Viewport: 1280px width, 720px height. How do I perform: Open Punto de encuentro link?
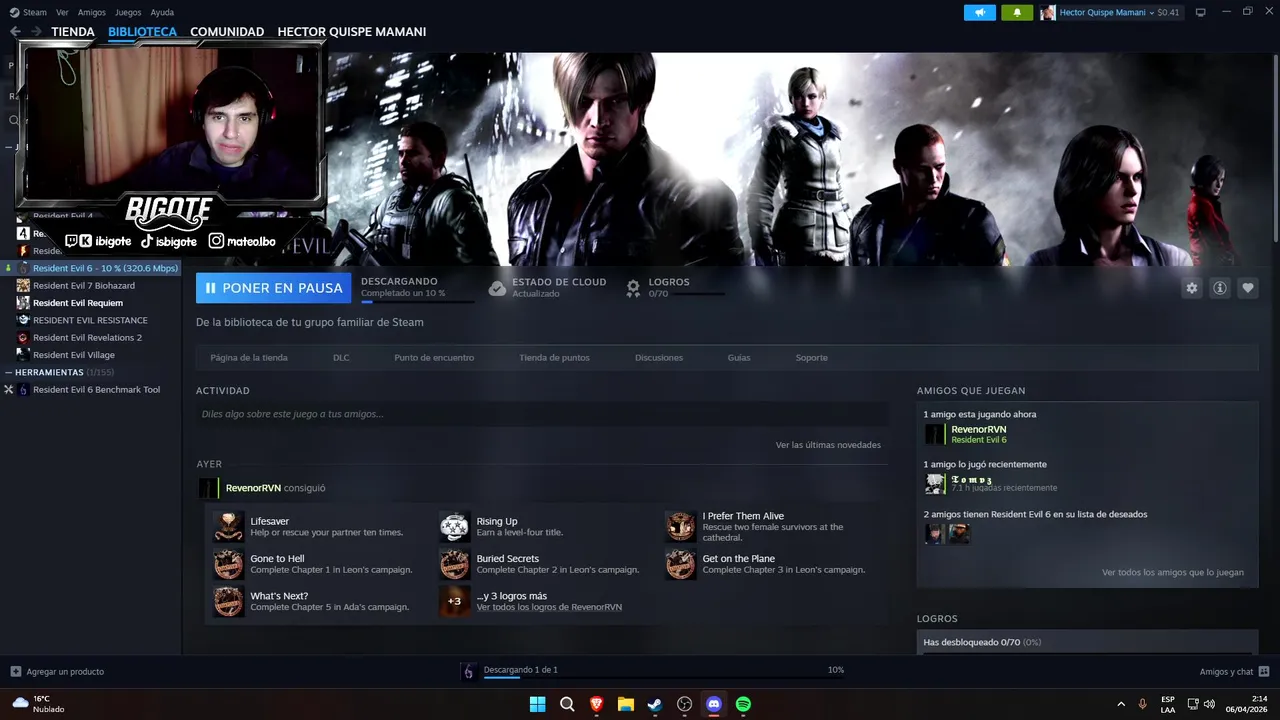pos(434,357)
